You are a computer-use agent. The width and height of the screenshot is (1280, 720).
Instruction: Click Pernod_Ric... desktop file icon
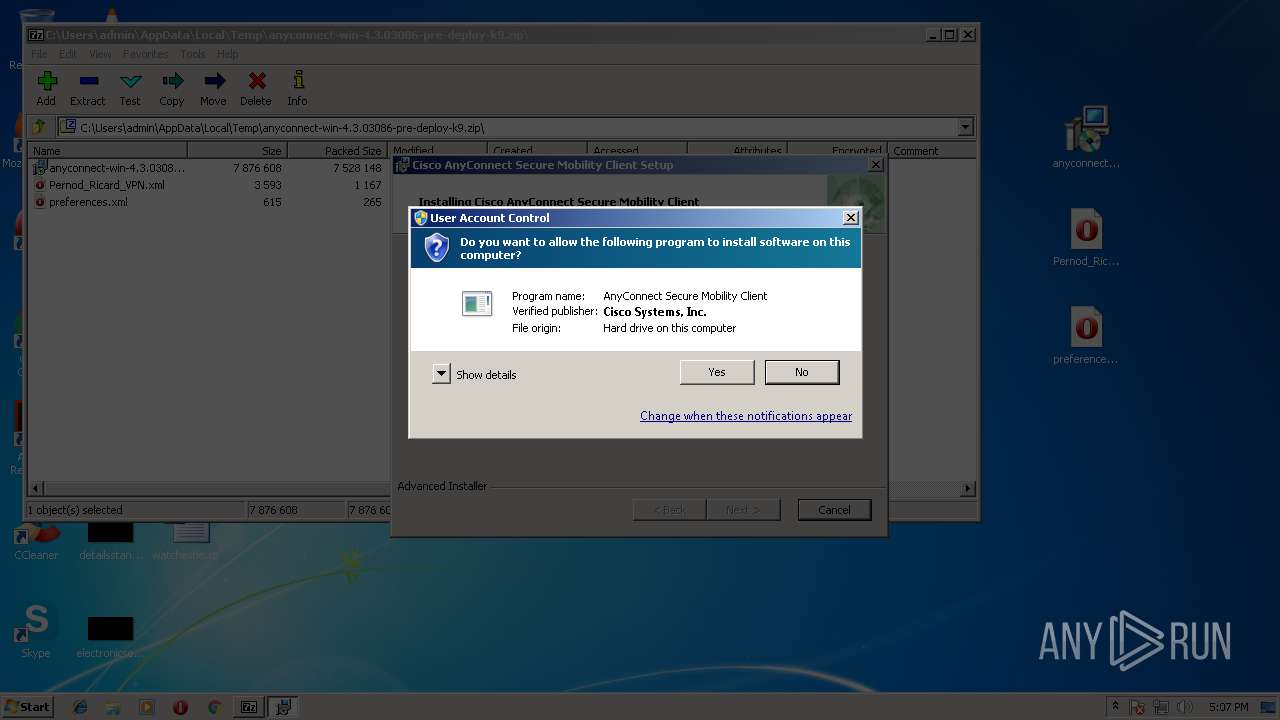[x=1086, y=238]
